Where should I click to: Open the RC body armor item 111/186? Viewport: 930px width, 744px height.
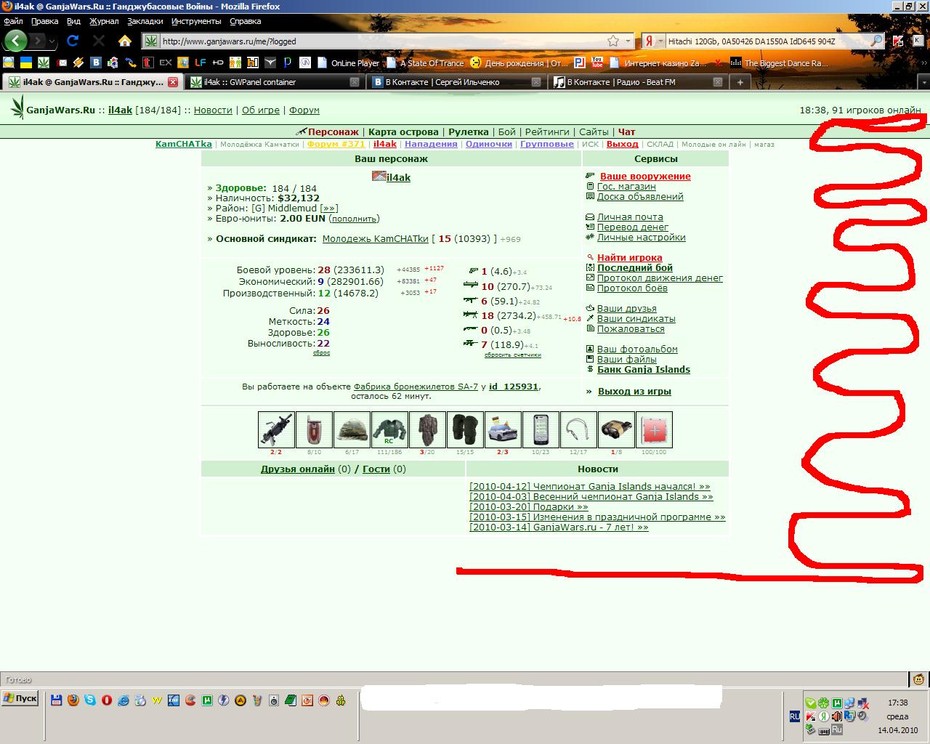click(x=389, y=429)
